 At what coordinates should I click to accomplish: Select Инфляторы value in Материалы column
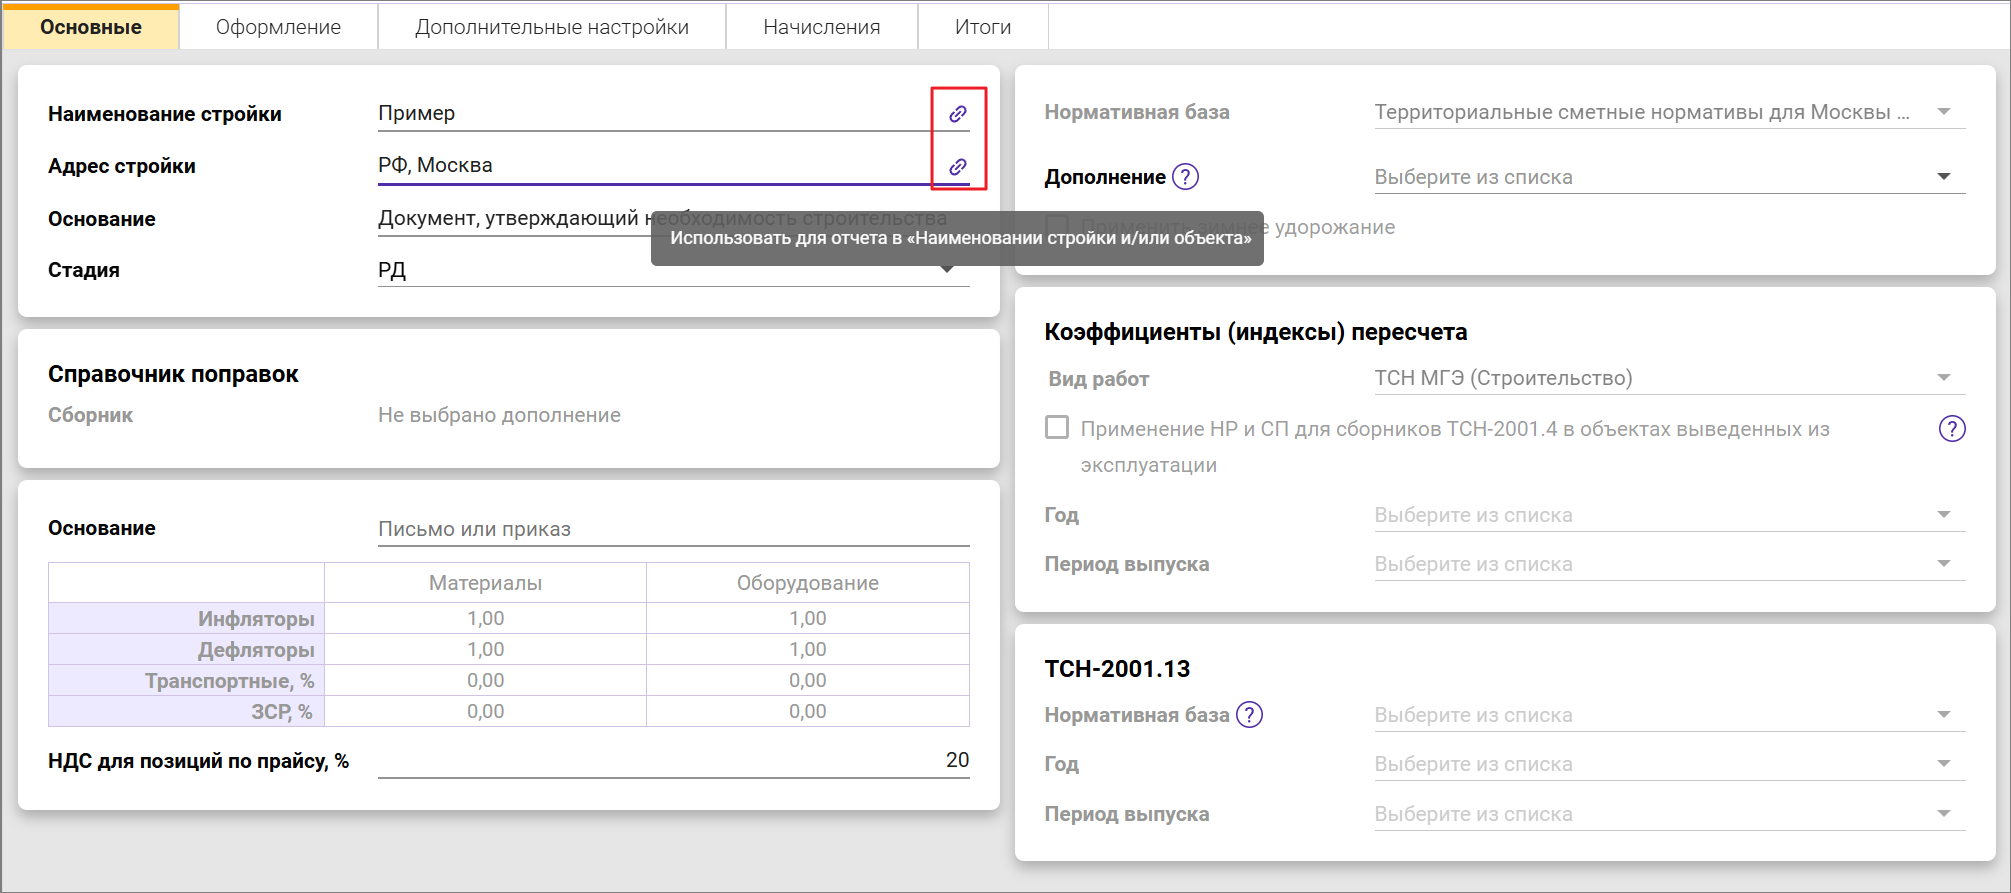coord(485,619)
